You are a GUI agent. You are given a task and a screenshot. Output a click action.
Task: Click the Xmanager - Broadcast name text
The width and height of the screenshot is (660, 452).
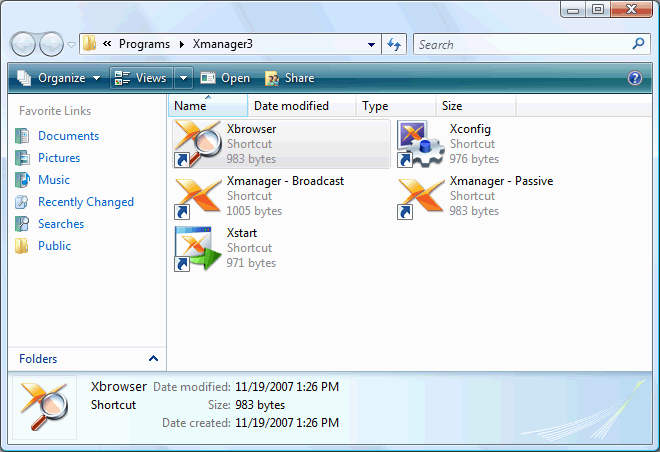coord(285,181)
